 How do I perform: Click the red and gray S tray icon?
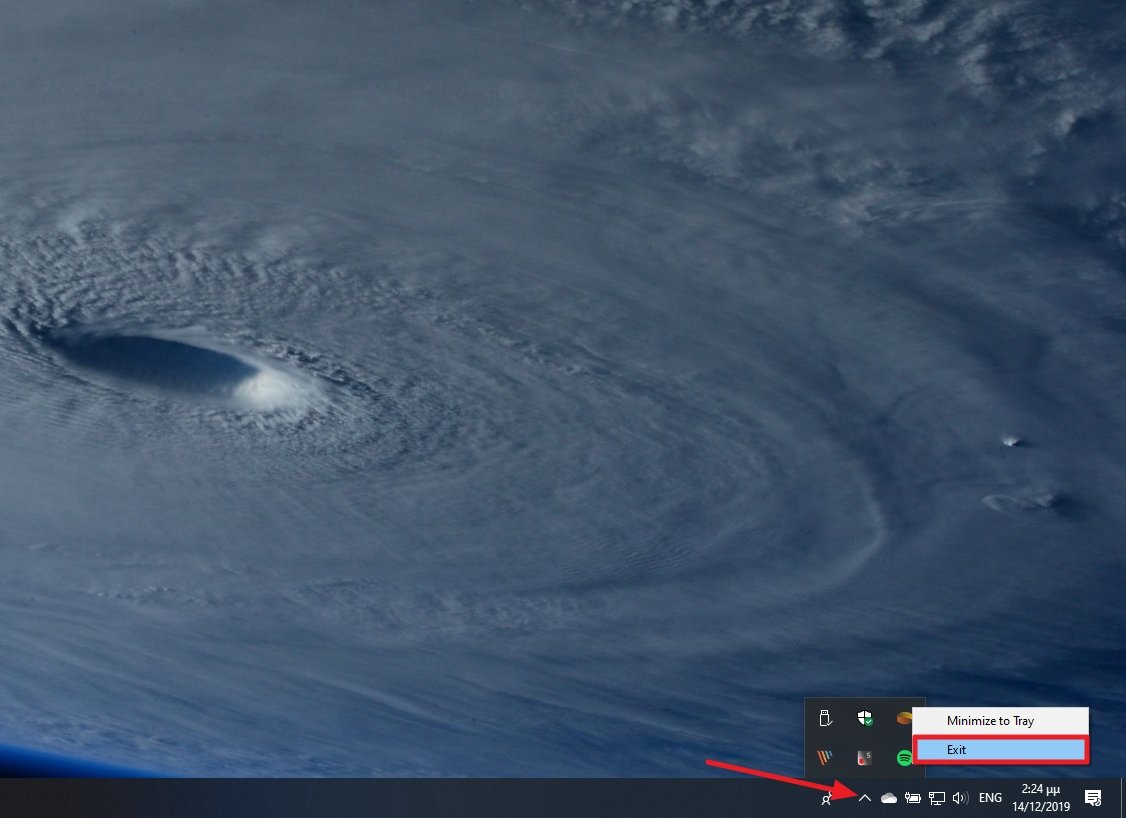pos(865,758)
